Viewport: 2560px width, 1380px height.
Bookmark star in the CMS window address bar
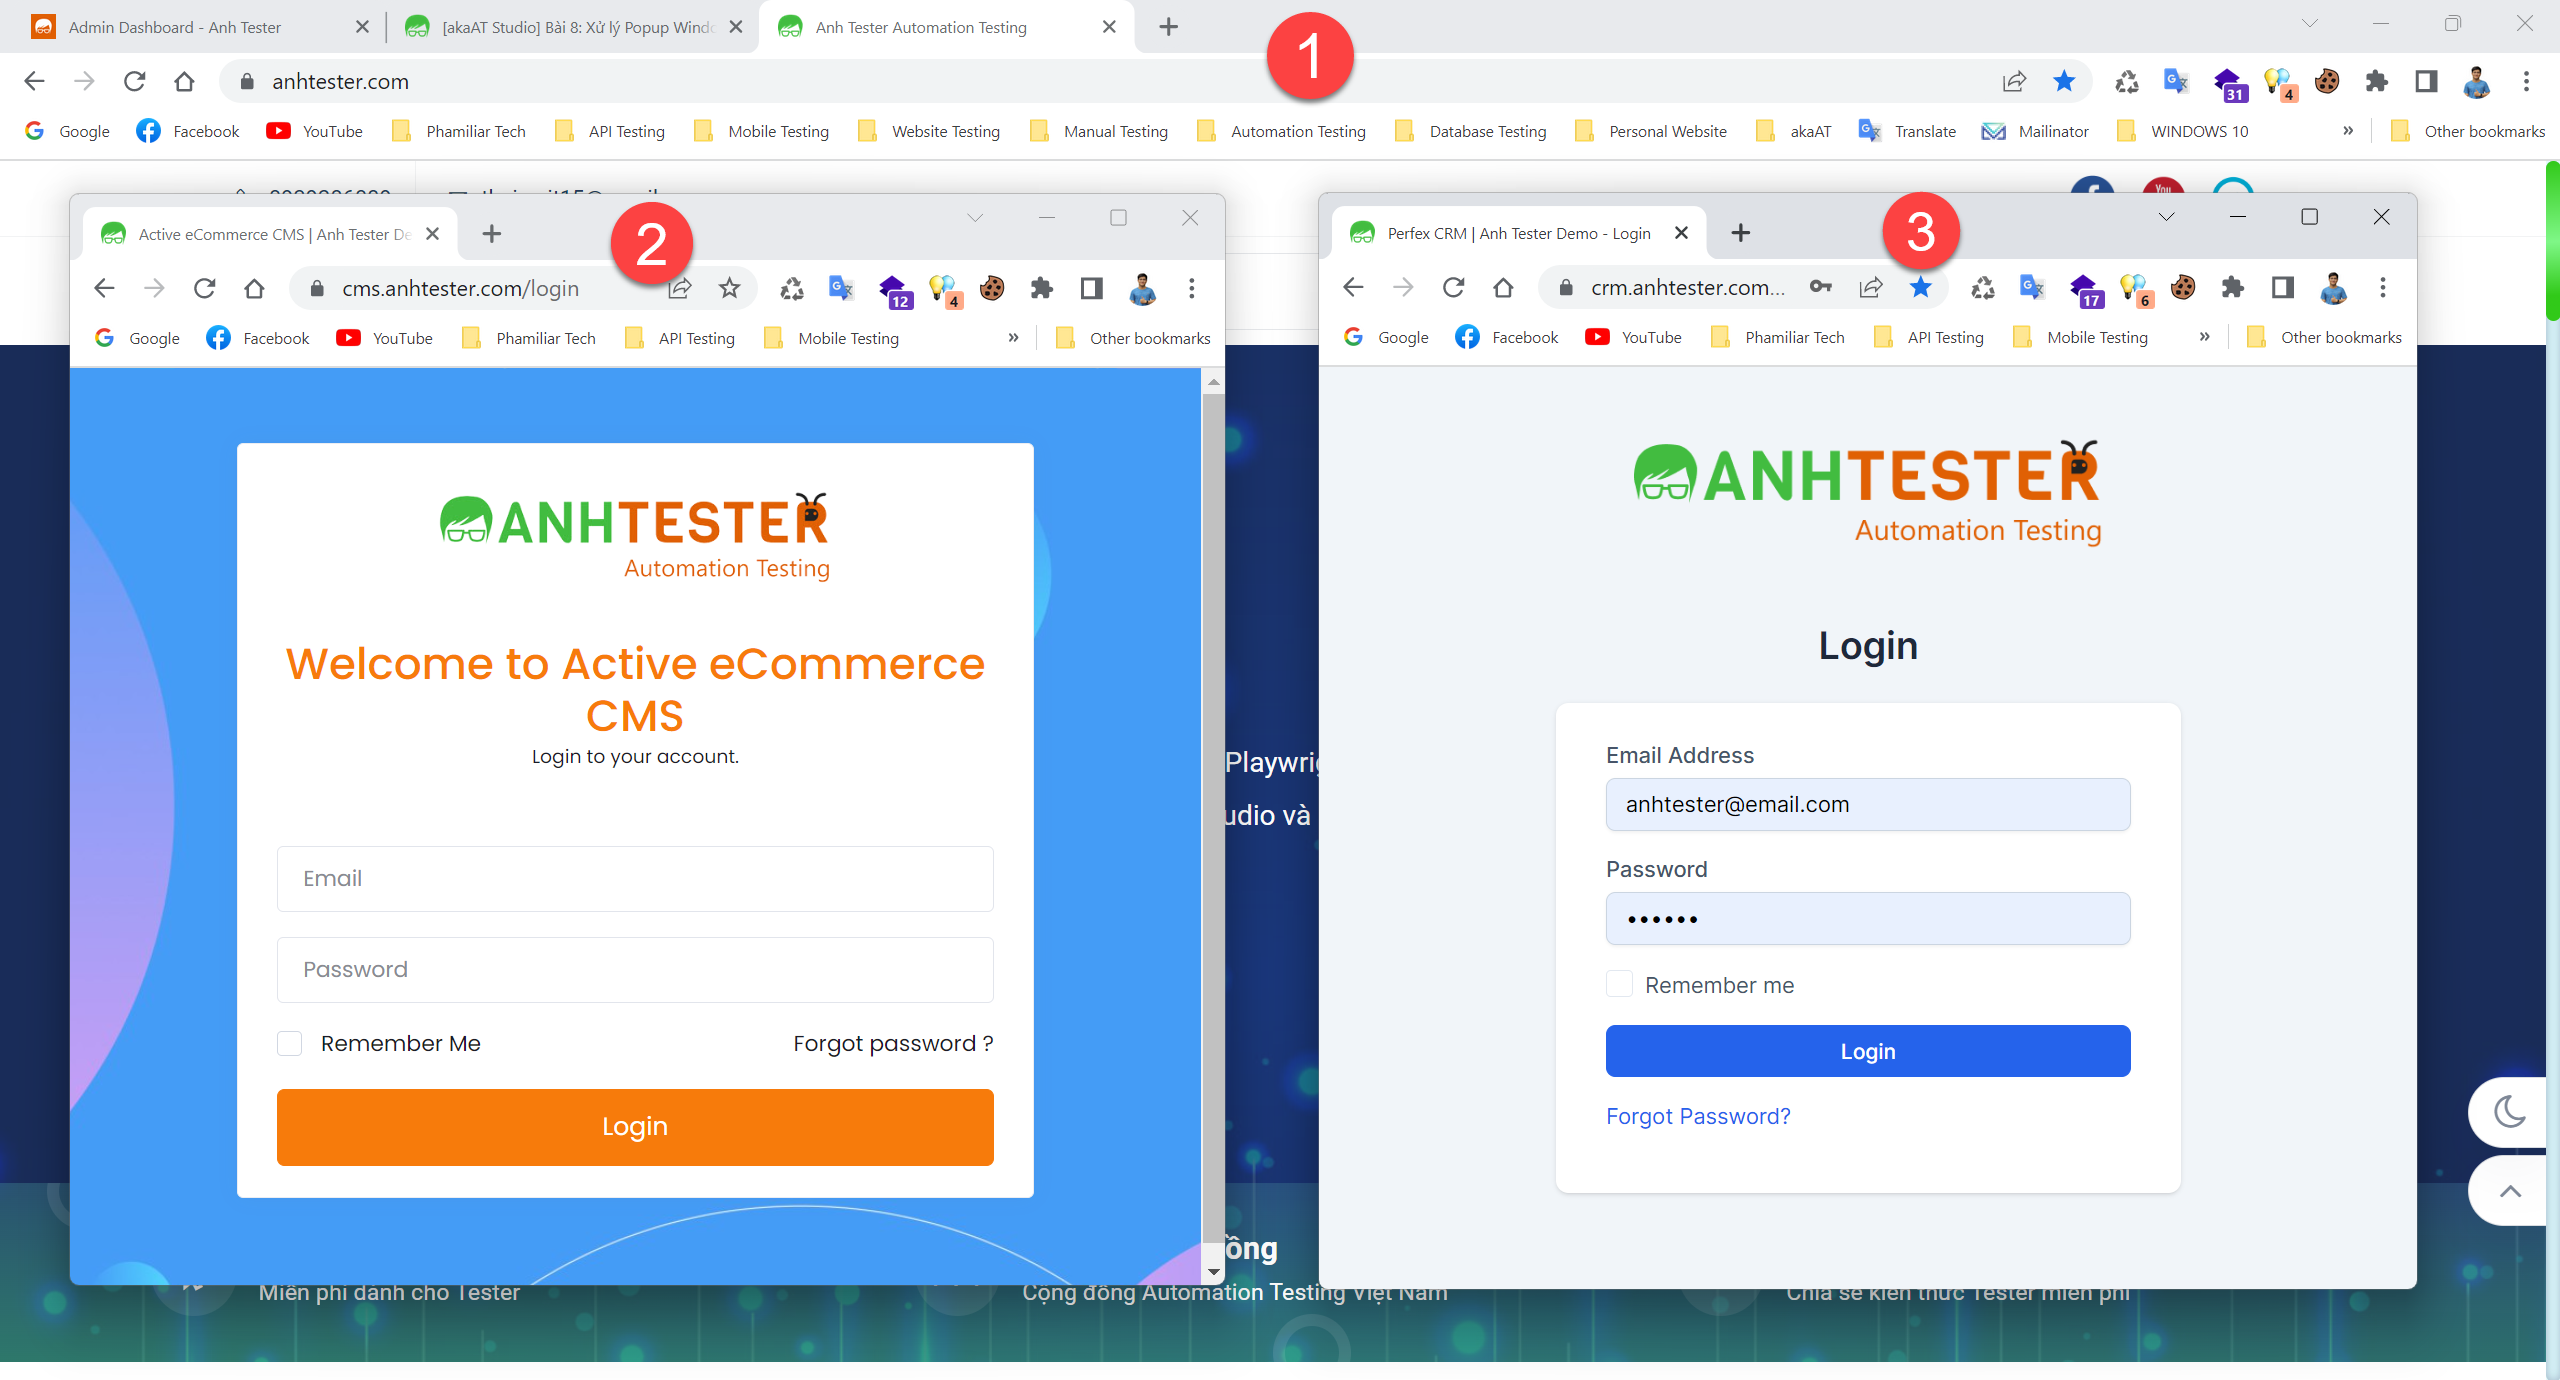pos(730,288)
